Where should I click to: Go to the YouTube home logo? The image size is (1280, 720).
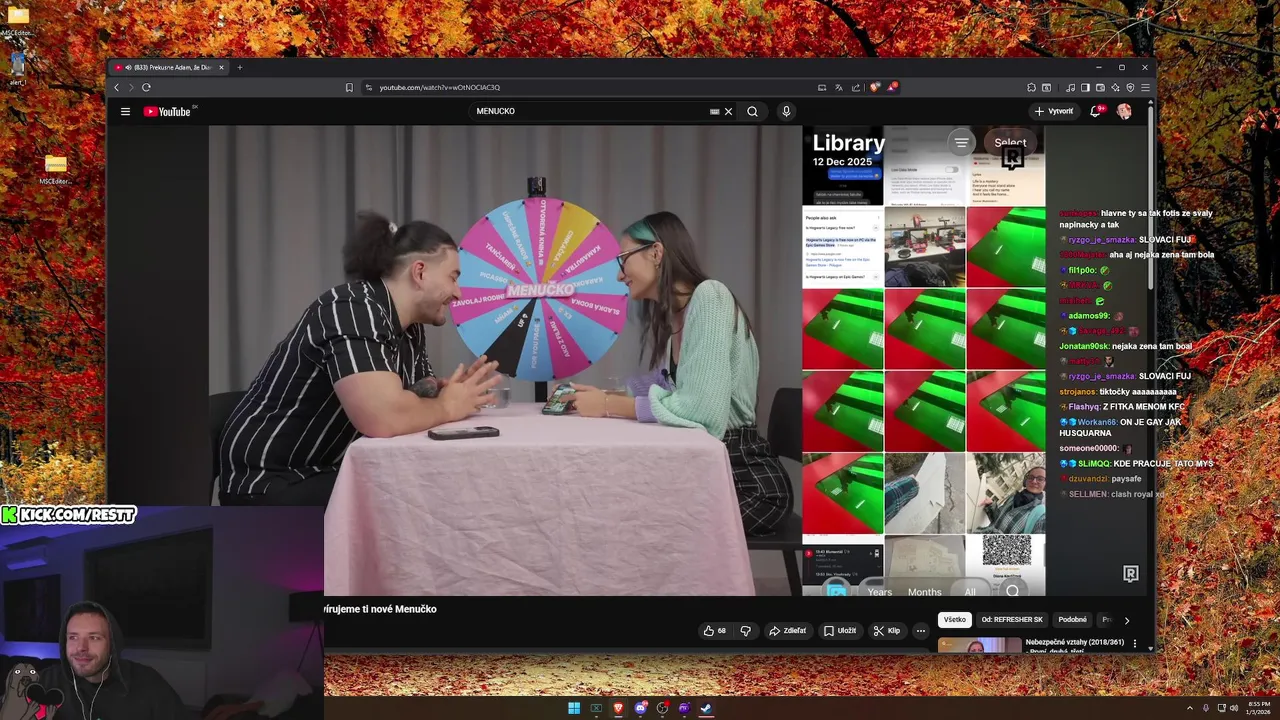point(167,111)
